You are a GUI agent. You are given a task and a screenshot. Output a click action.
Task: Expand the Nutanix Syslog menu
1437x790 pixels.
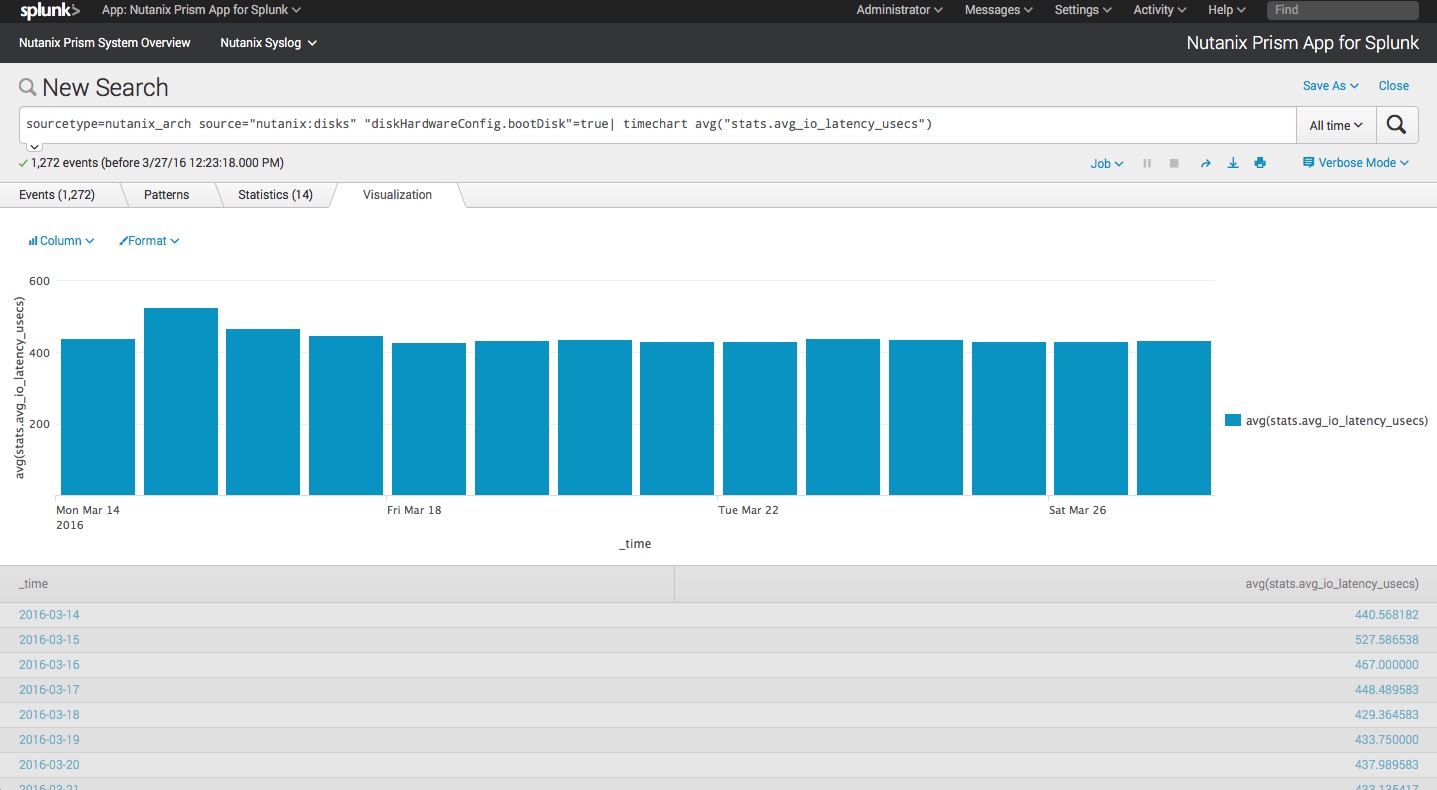click(269, 43)
